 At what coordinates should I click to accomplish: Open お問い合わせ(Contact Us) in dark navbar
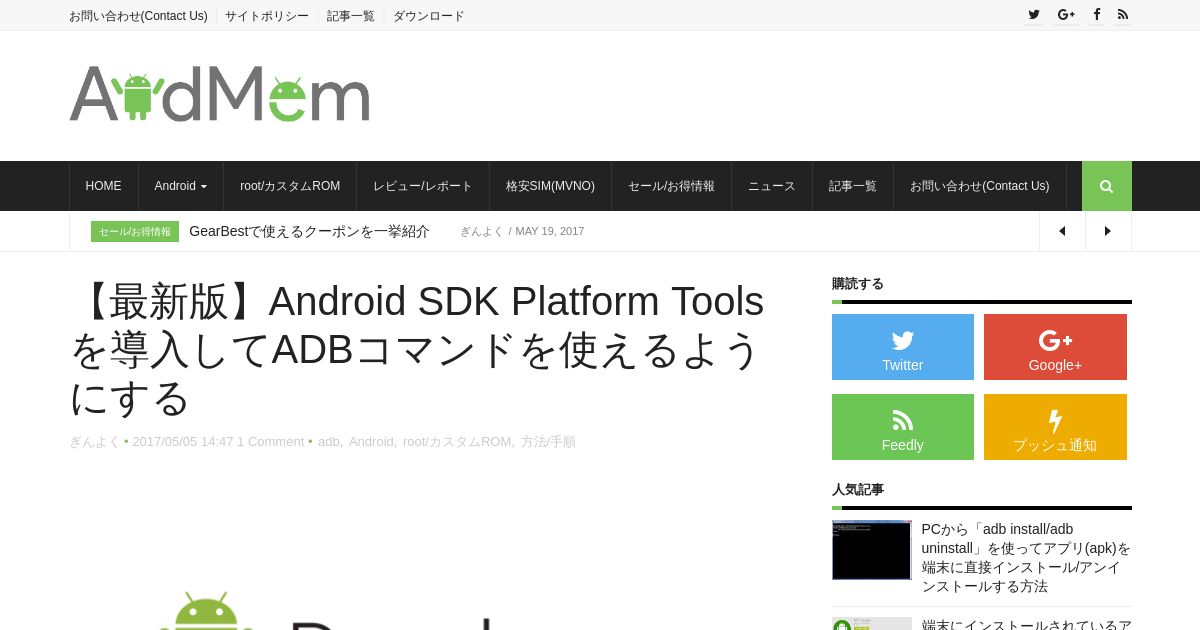tap(980, 186)
